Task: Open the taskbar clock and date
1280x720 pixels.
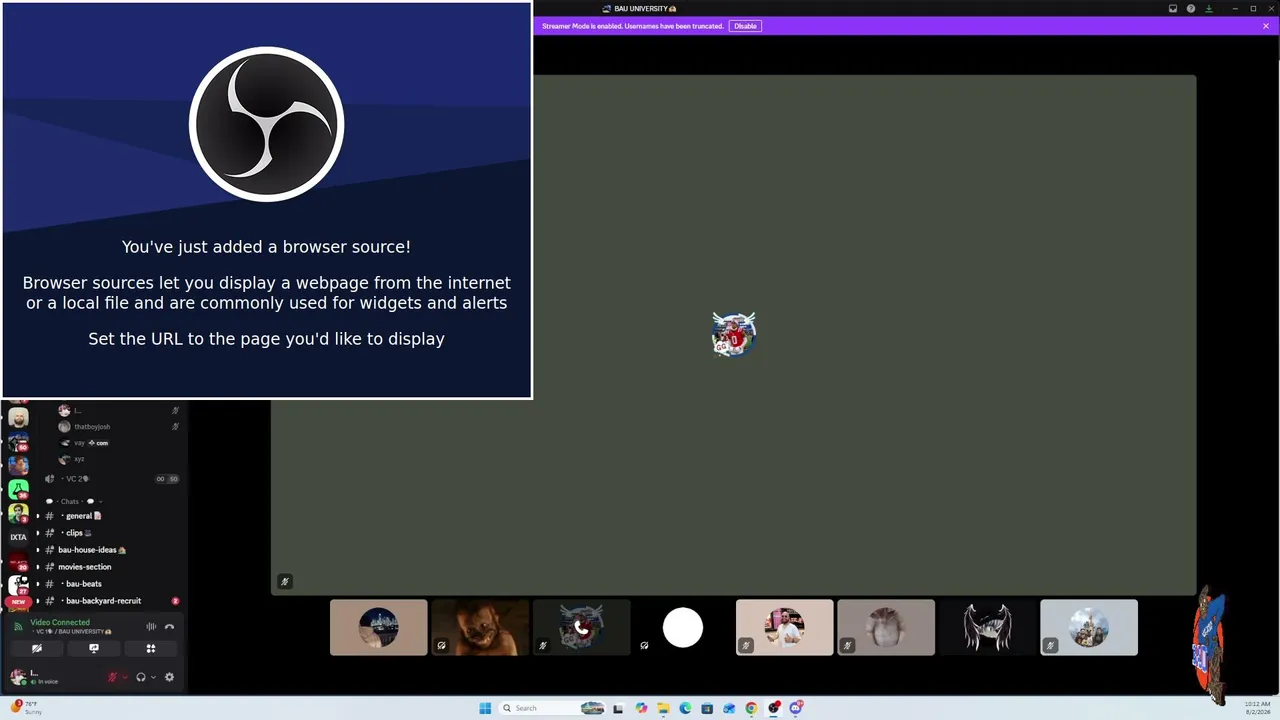Action: (x=1258, y=708)
